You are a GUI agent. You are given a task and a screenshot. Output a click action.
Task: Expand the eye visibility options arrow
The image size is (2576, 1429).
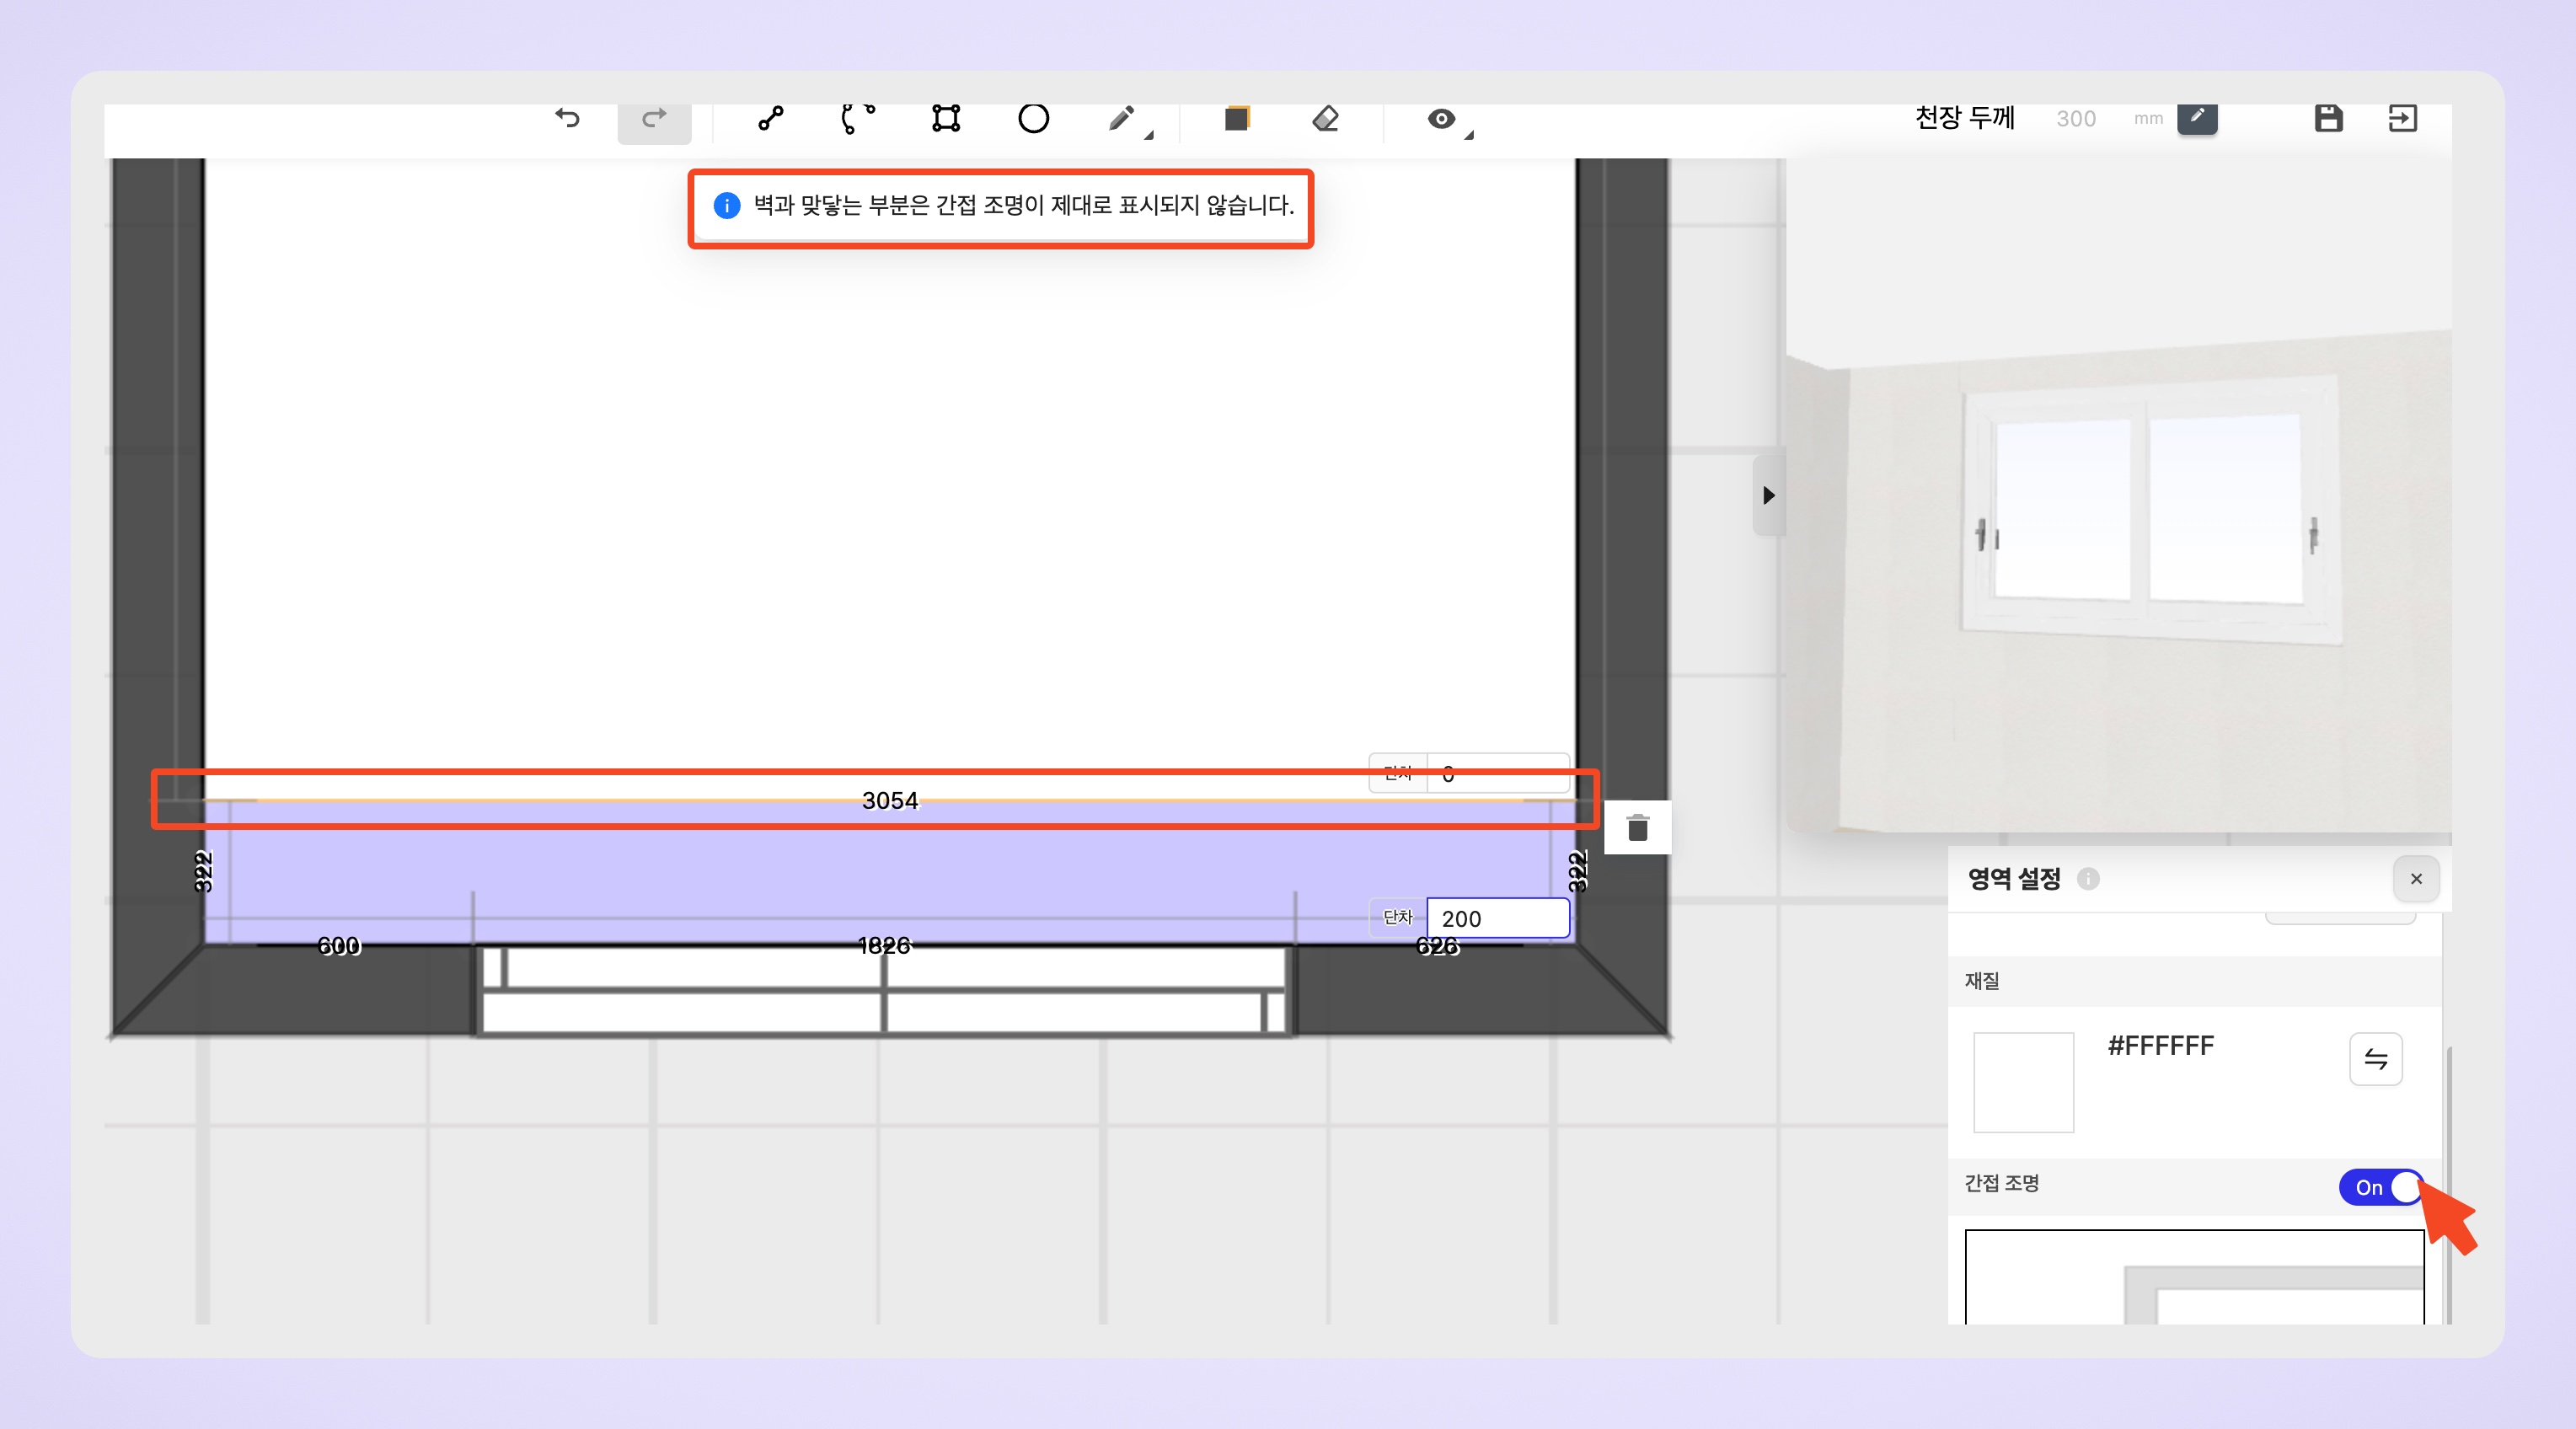pyautogui.click(x=1469, y=135)
